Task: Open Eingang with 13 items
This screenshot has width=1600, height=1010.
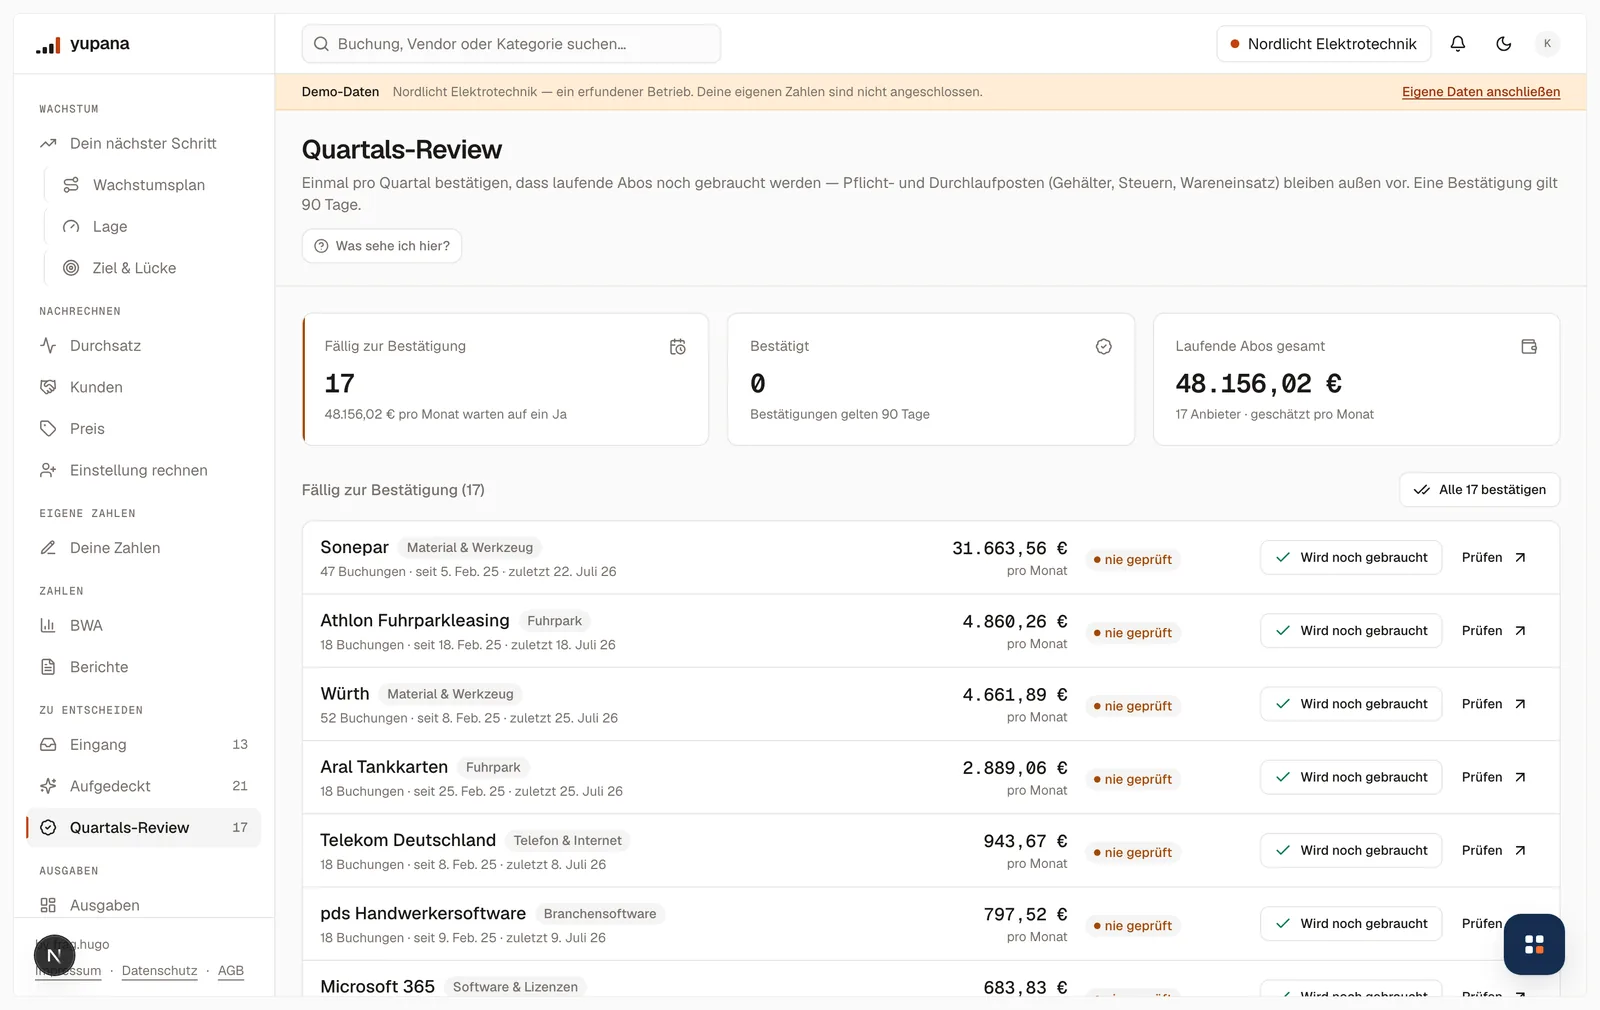Action: pos(143,745)
